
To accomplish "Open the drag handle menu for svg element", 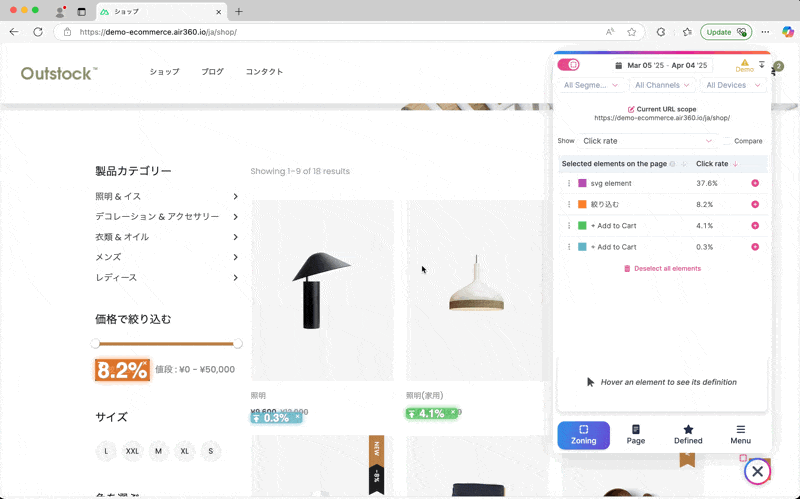I will click(569, 183).
